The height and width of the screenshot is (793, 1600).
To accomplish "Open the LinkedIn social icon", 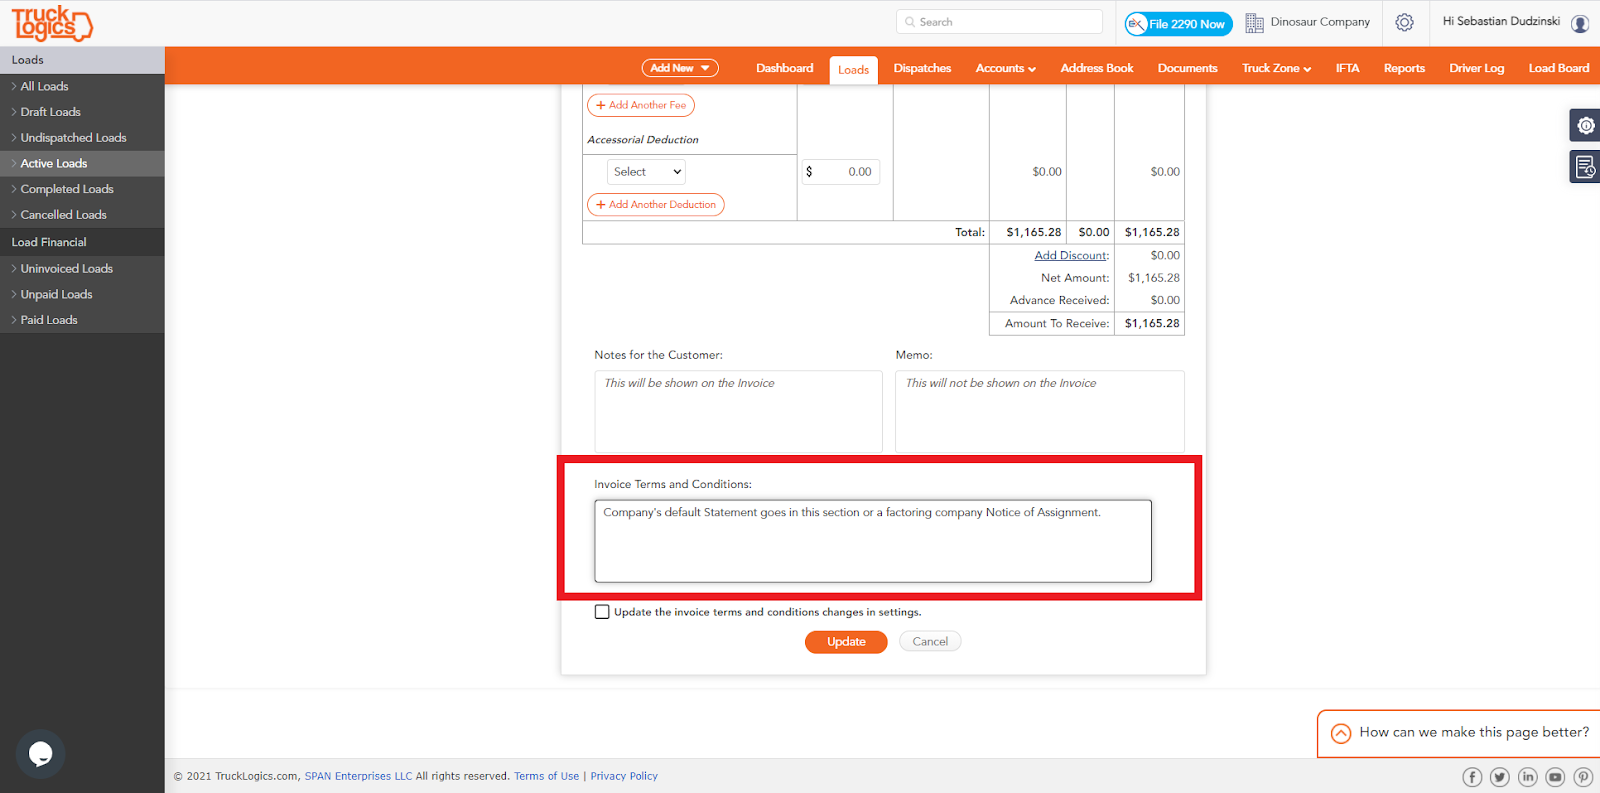I will [x=1527, y=777].
